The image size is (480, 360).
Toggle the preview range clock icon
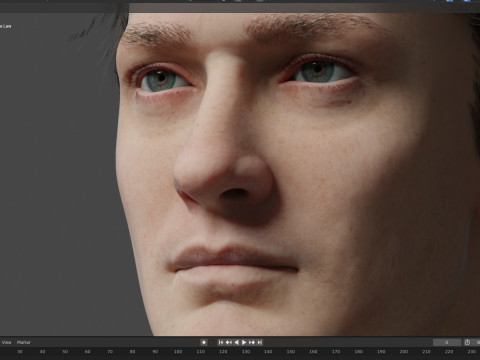click(x=467, y=342)
